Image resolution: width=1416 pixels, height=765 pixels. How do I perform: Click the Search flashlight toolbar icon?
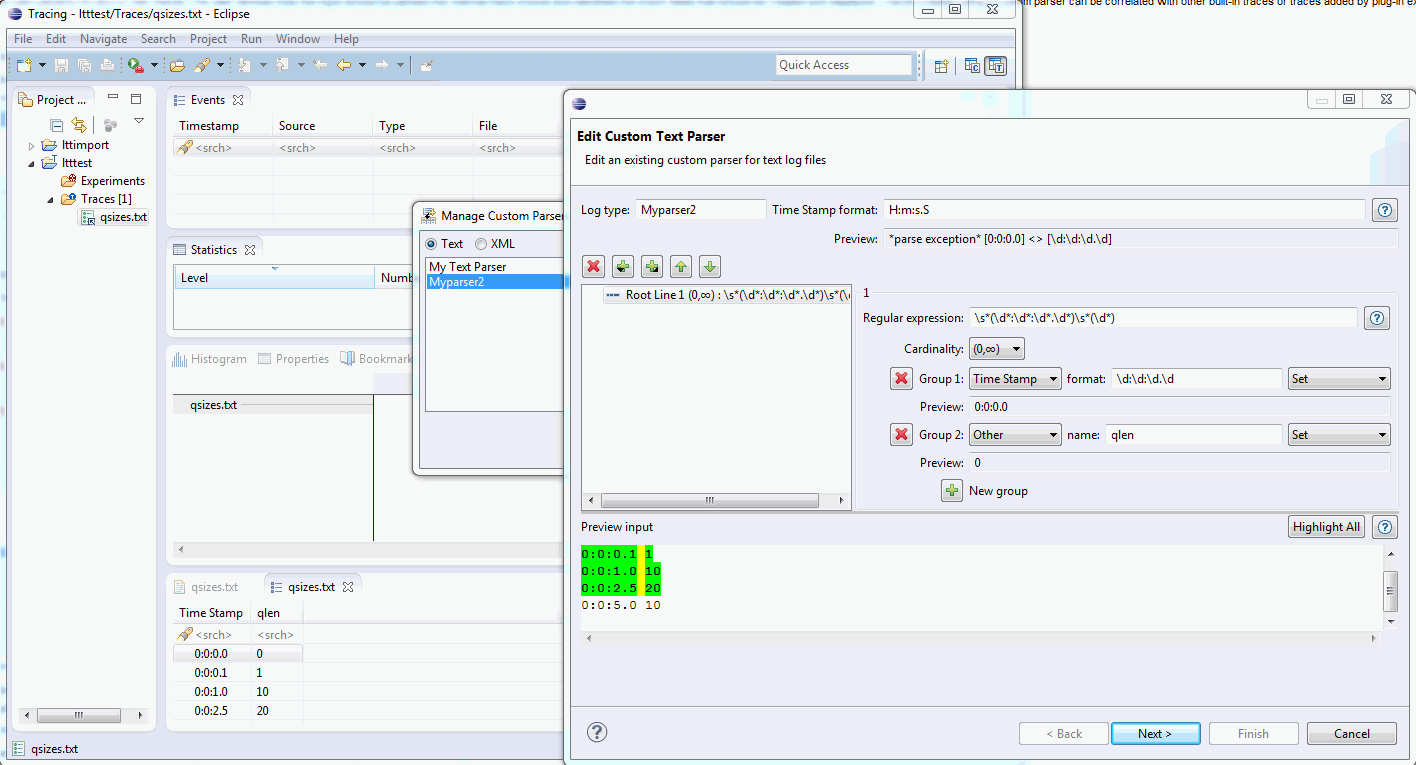[x=202, y=65]
